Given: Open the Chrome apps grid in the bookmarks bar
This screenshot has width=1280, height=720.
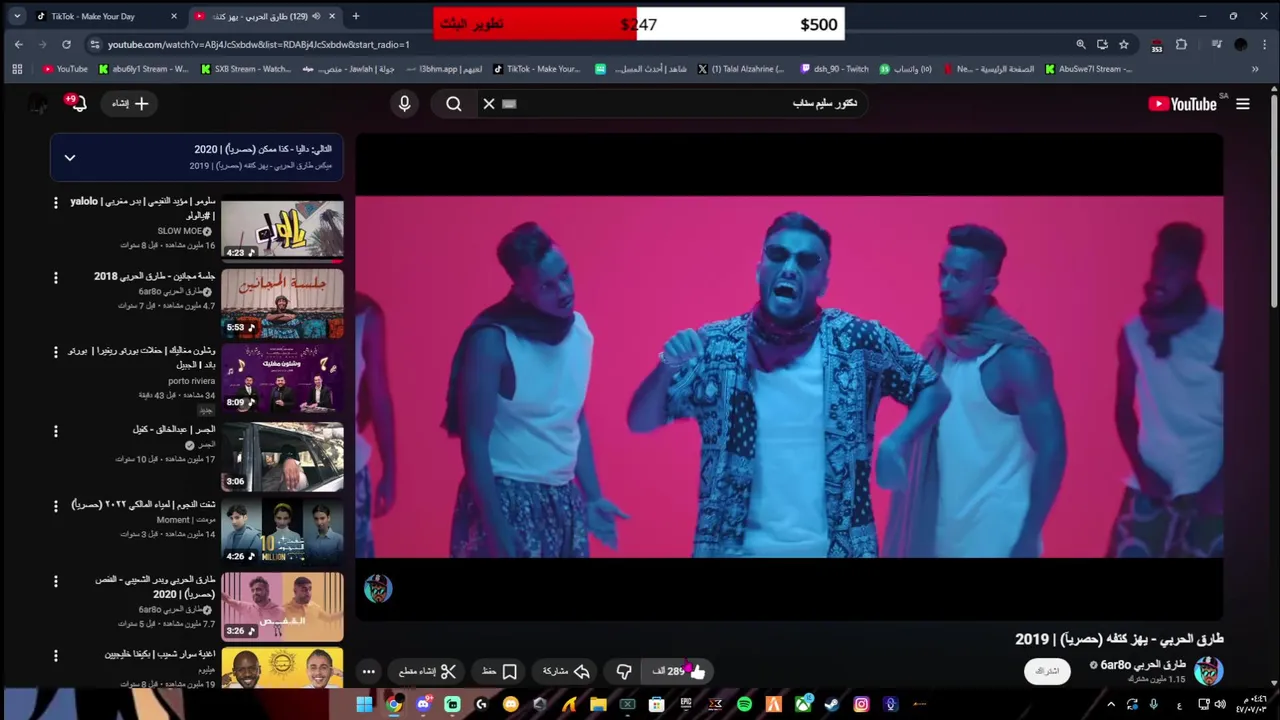Looking at the screenshot, I should 17,69.
